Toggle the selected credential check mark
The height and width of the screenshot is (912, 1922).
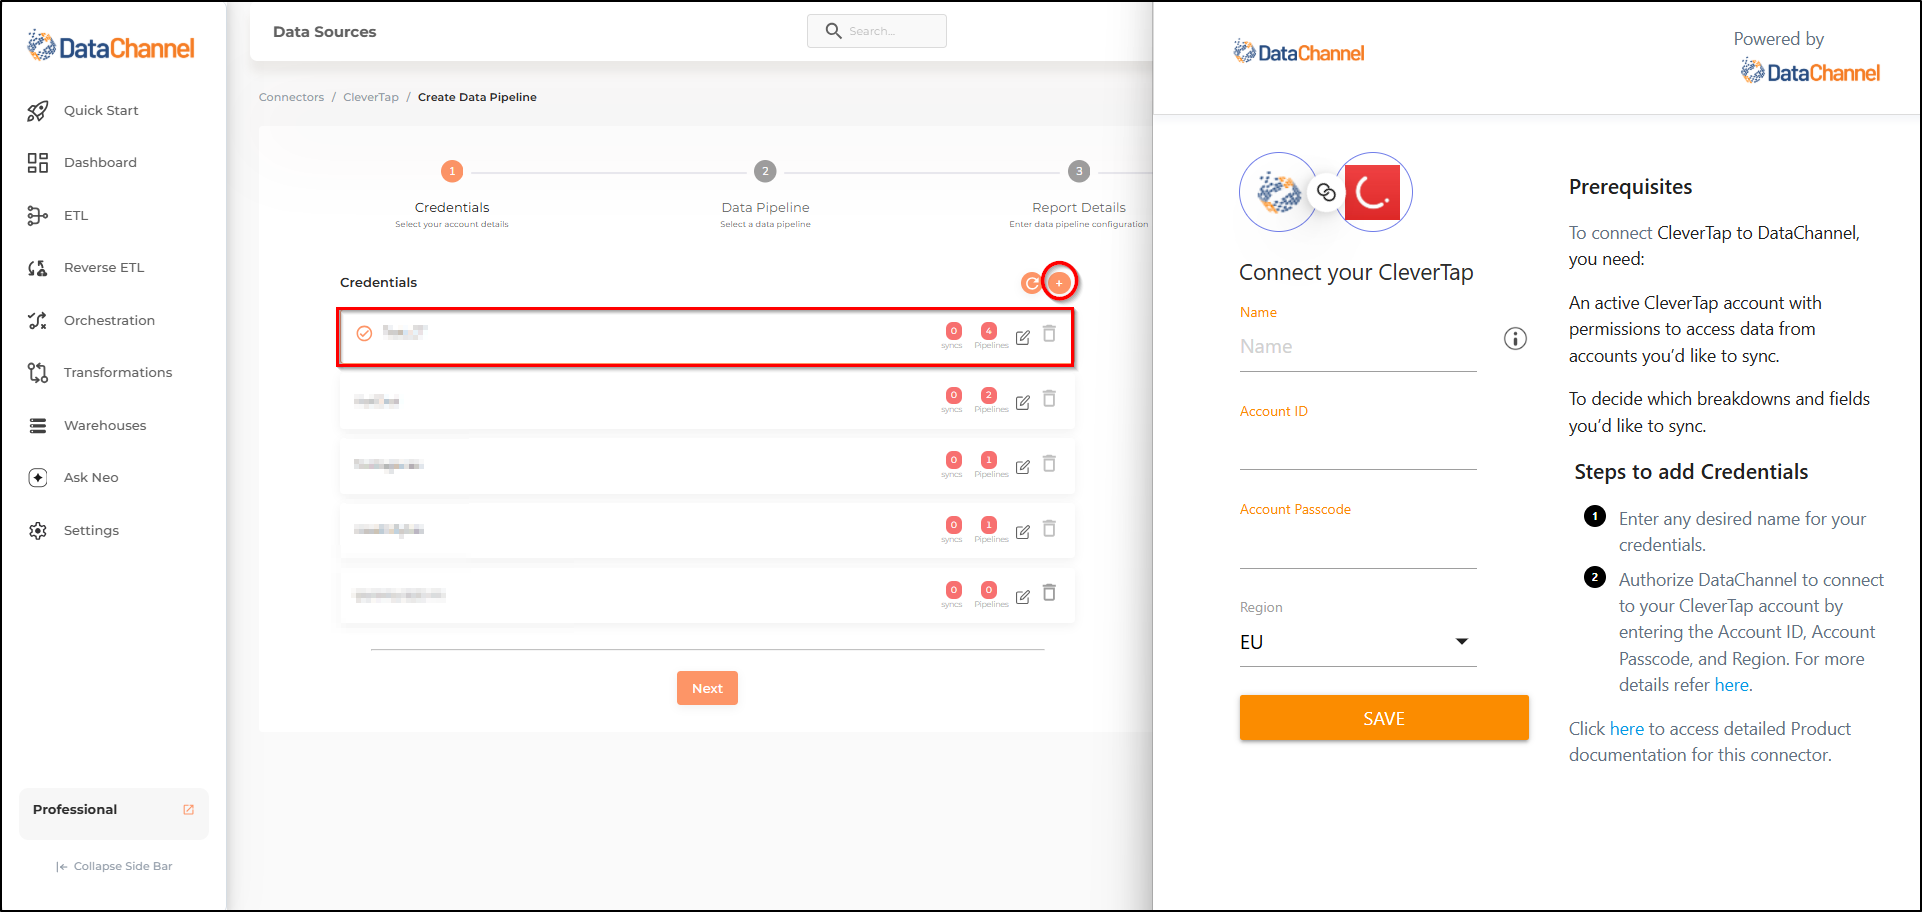point(365,334)
